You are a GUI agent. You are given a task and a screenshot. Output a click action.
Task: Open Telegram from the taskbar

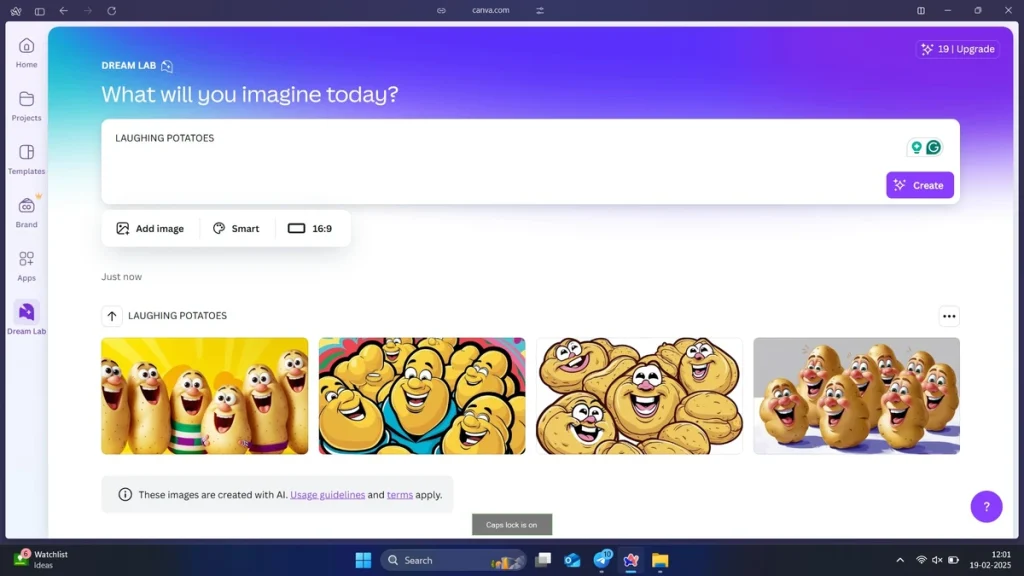click(602, 560)
